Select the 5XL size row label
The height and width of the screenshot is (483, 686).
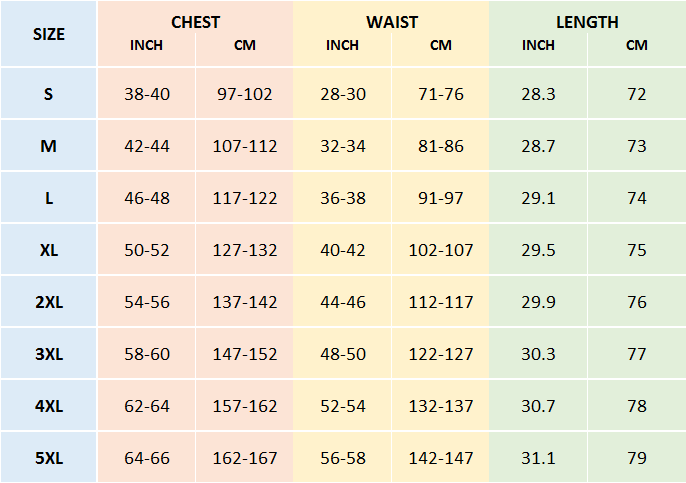click(48, 458)
